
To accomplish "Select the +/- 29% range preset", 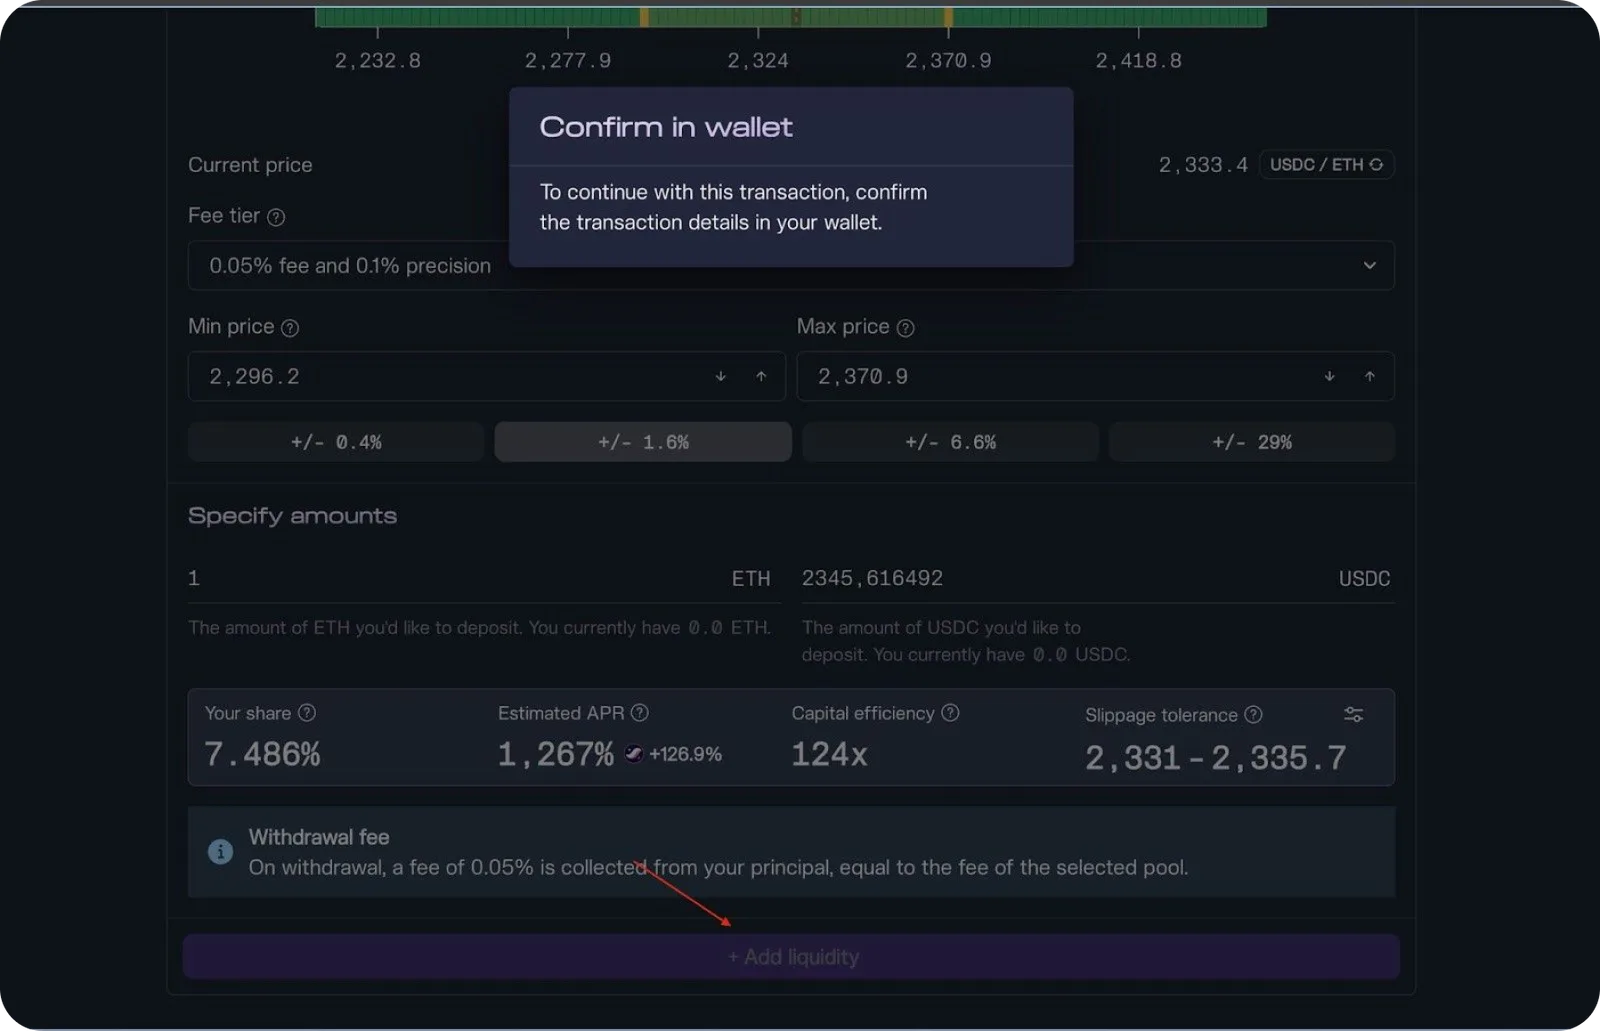I will tap(1252, 442).
